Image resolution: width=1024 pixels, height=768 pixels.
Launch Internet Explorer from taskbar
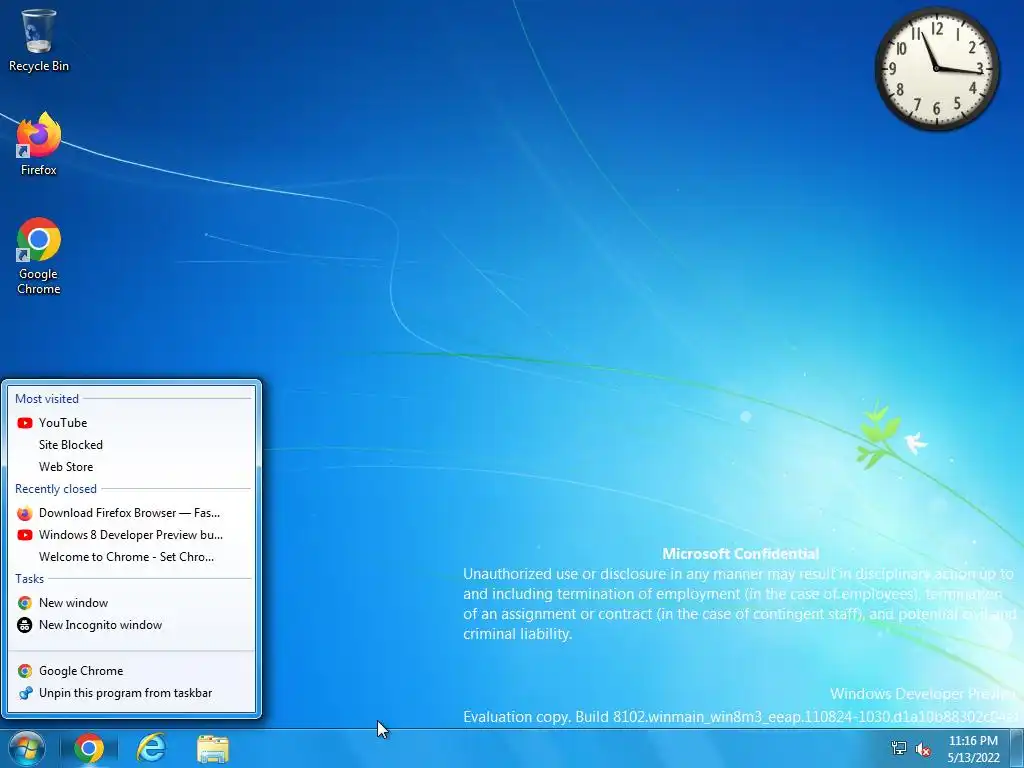coord(151,748)
